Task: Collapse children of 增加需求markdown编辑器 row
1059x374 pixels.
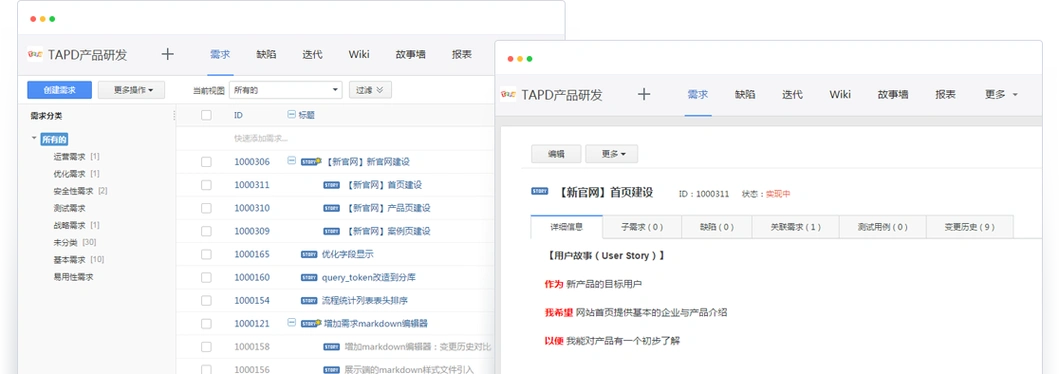Action: coord(291,323)
